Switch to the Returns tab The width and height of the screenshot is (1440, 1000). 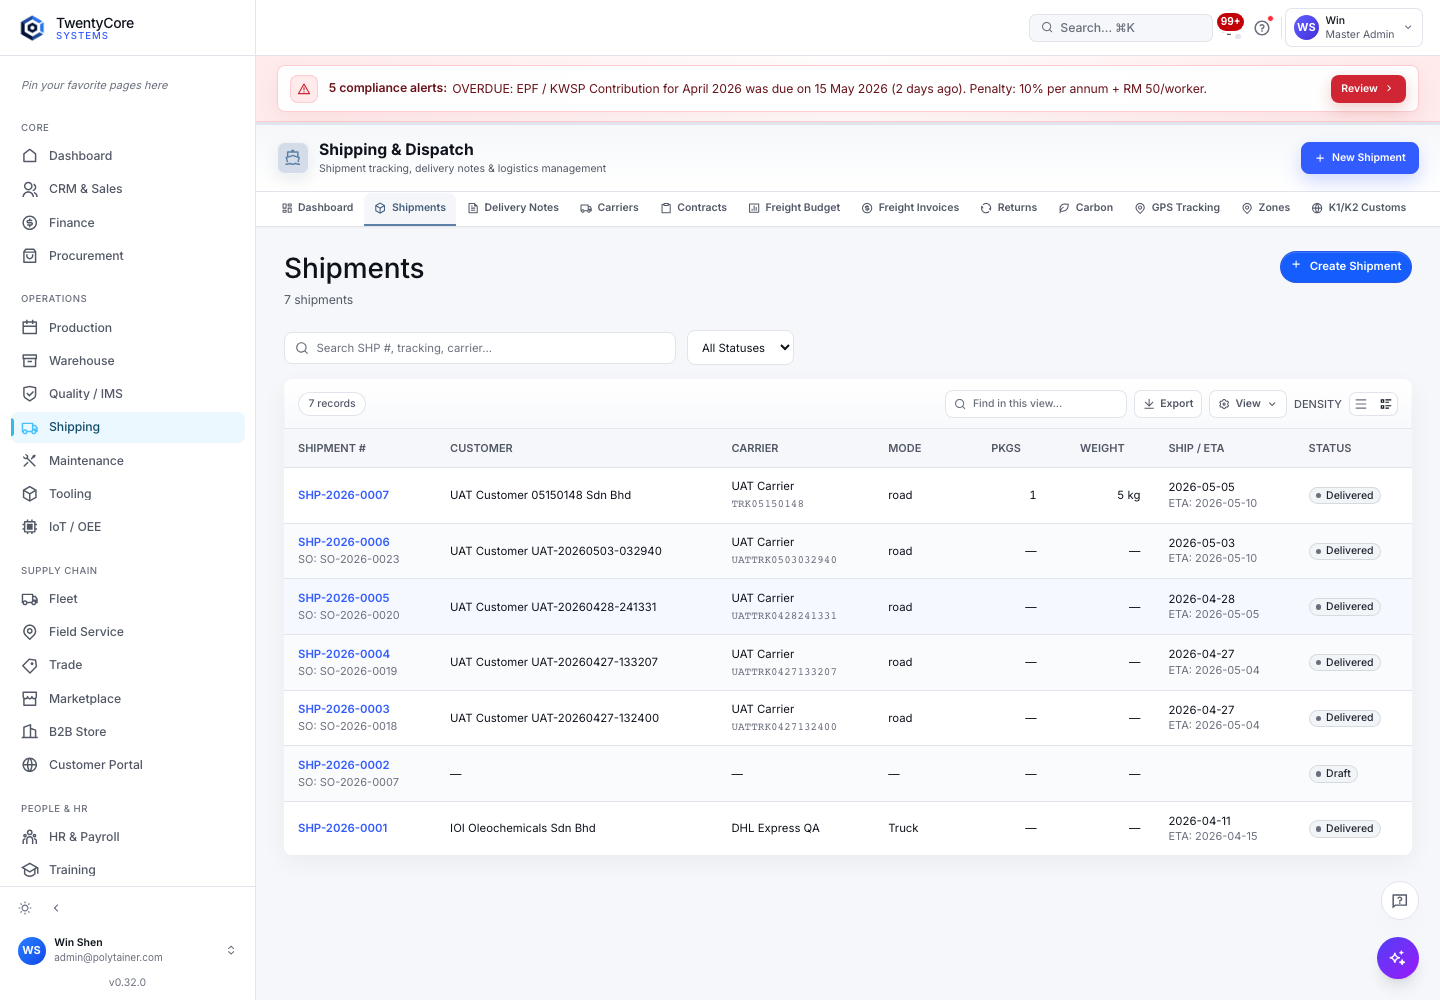1009,208
